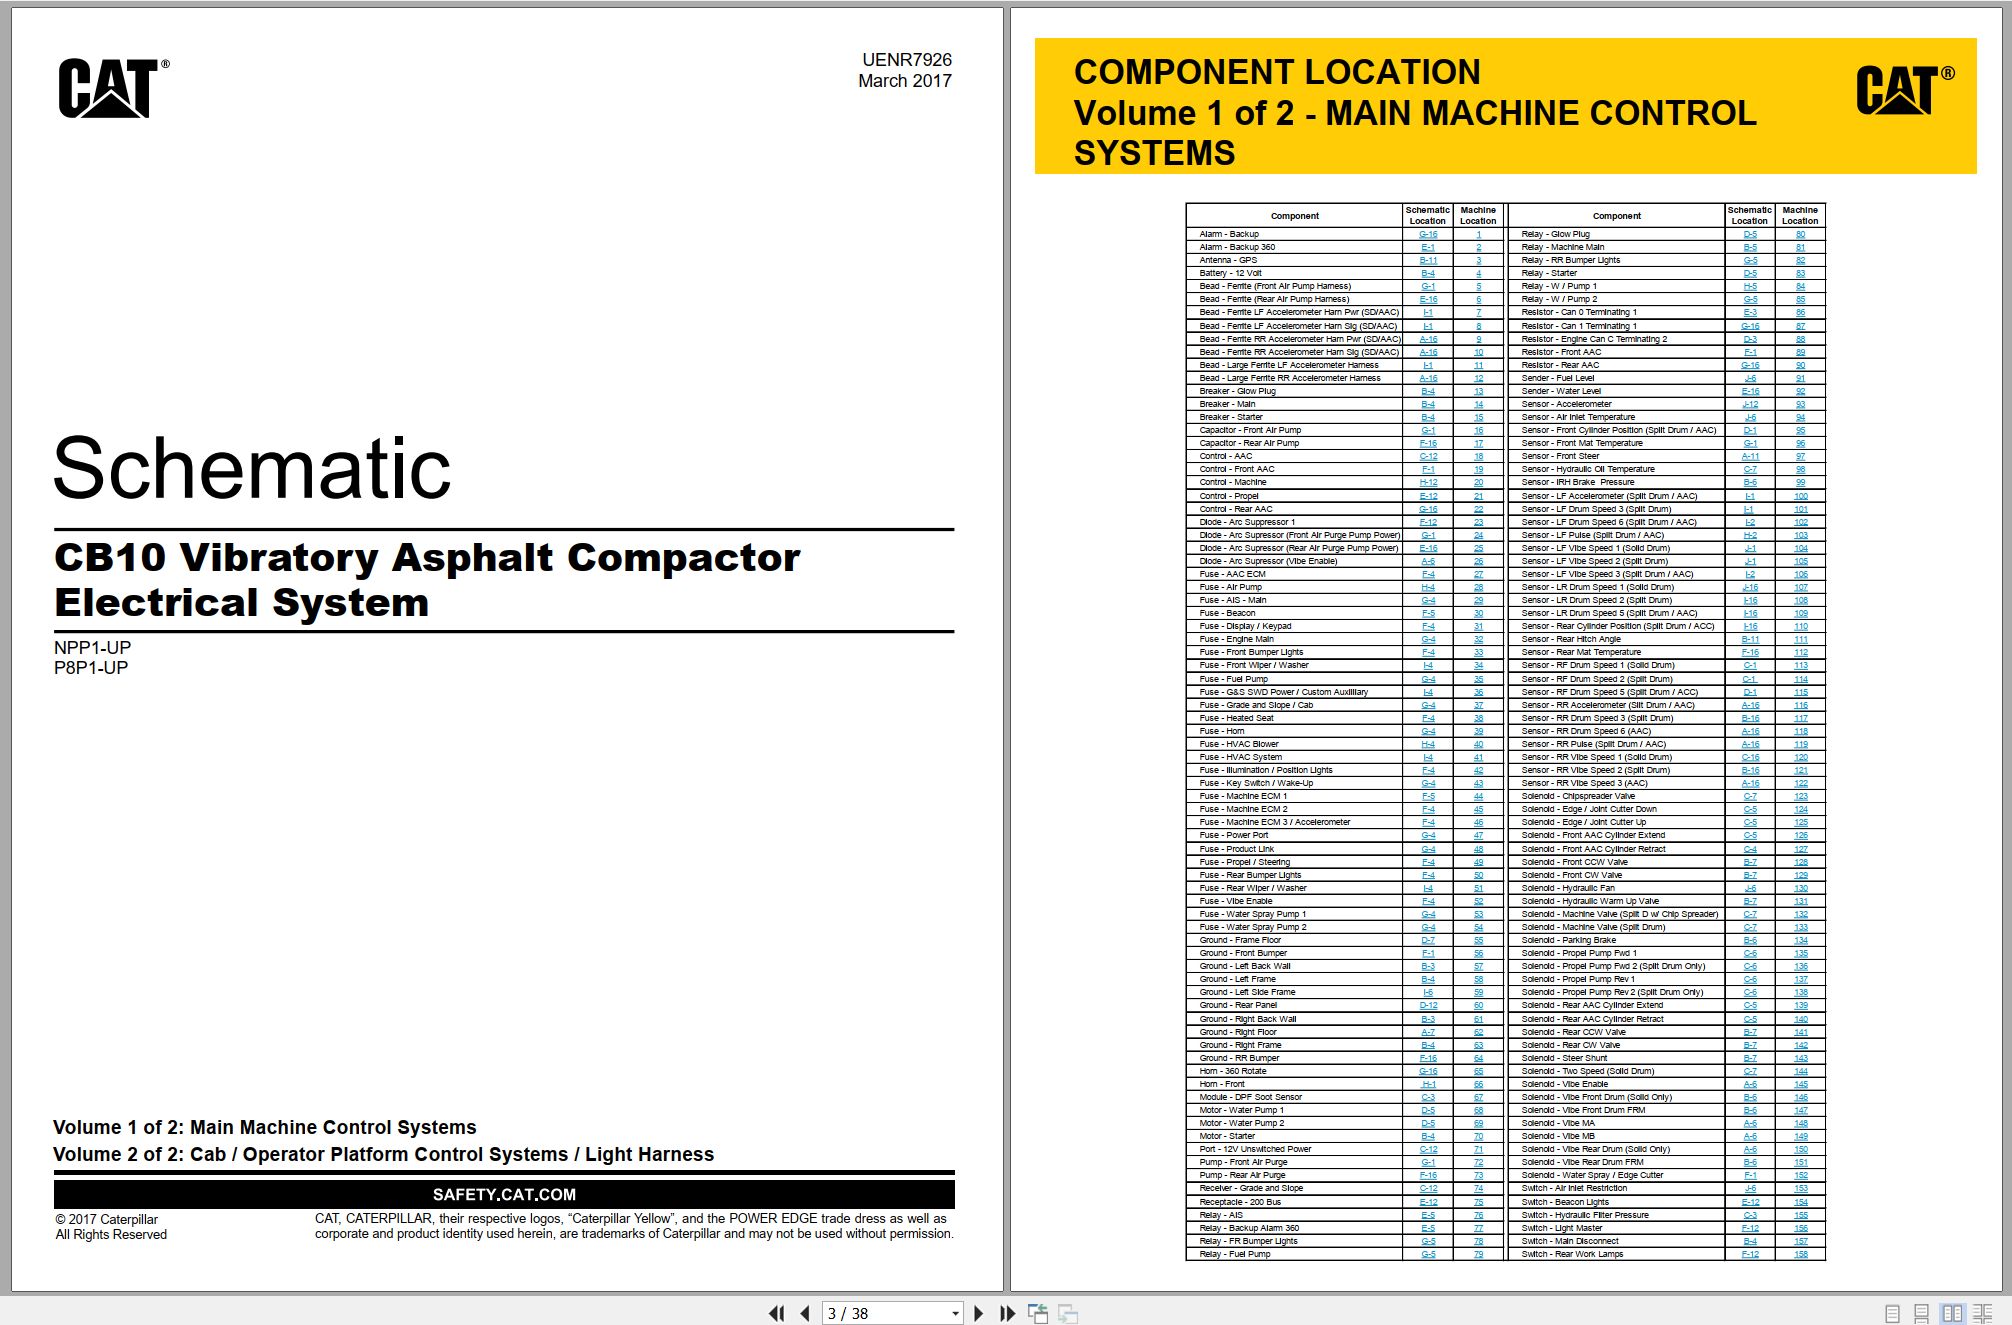Open machine location 4 for Battery - 12 Volt
Viewport: 2012px width, 1325px height.
pyautogui.click(x=1478, y=273)
